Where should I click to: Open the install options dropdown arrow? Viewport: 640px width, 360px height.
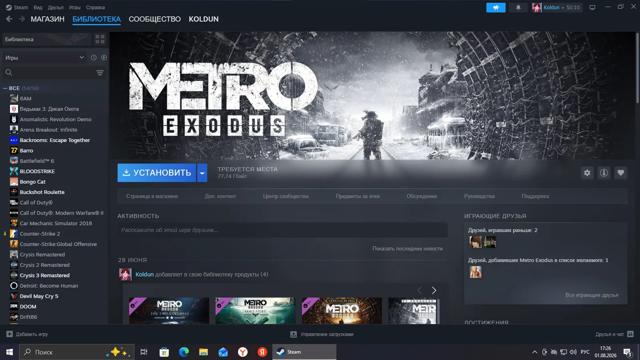click(202, 173)
